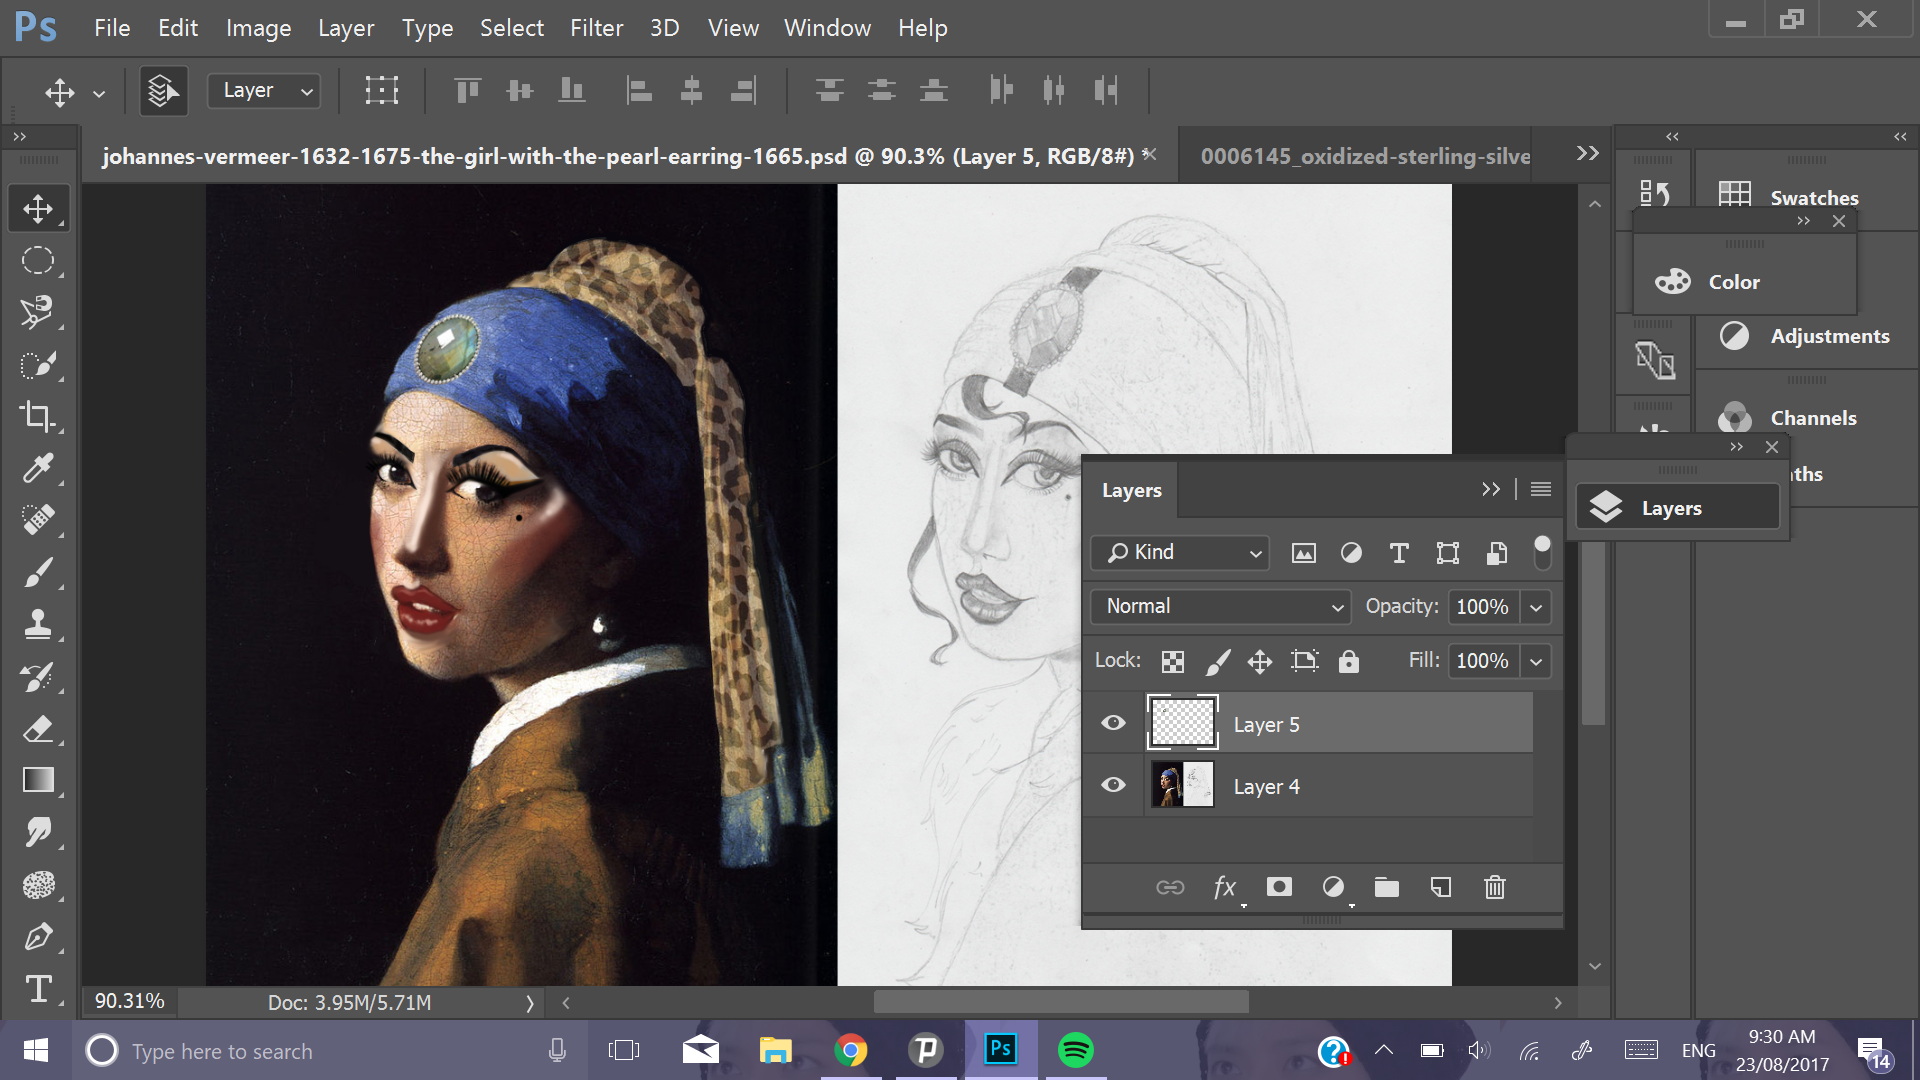This screenshot has height=1080, width=1920.
Task: Open the Filter menu
Action: coord(596,28)
